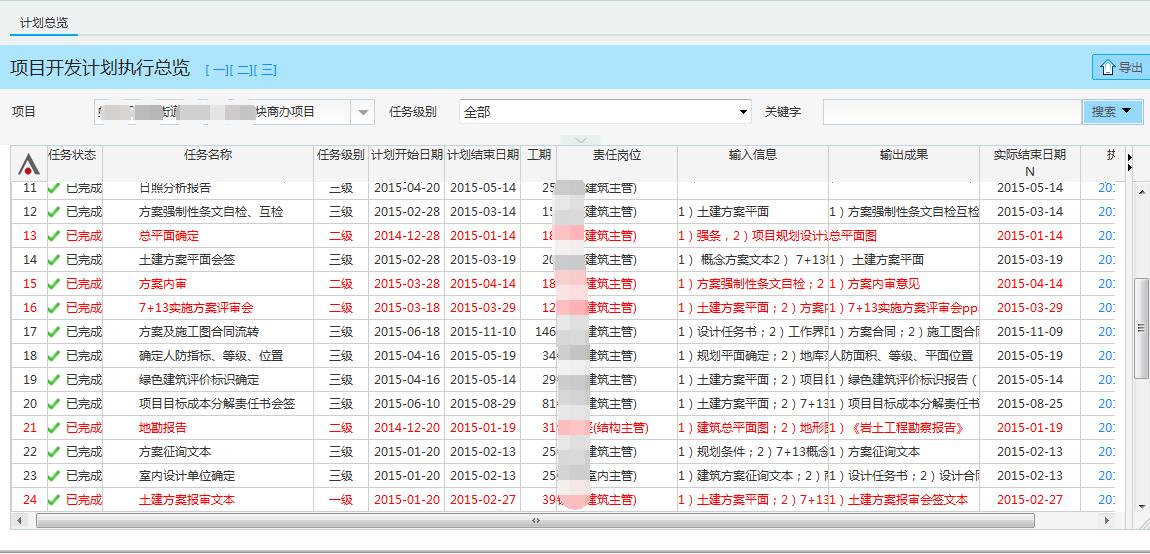Switch to the 计划总览 tab
1150x554 pixels.
[44, 22]
